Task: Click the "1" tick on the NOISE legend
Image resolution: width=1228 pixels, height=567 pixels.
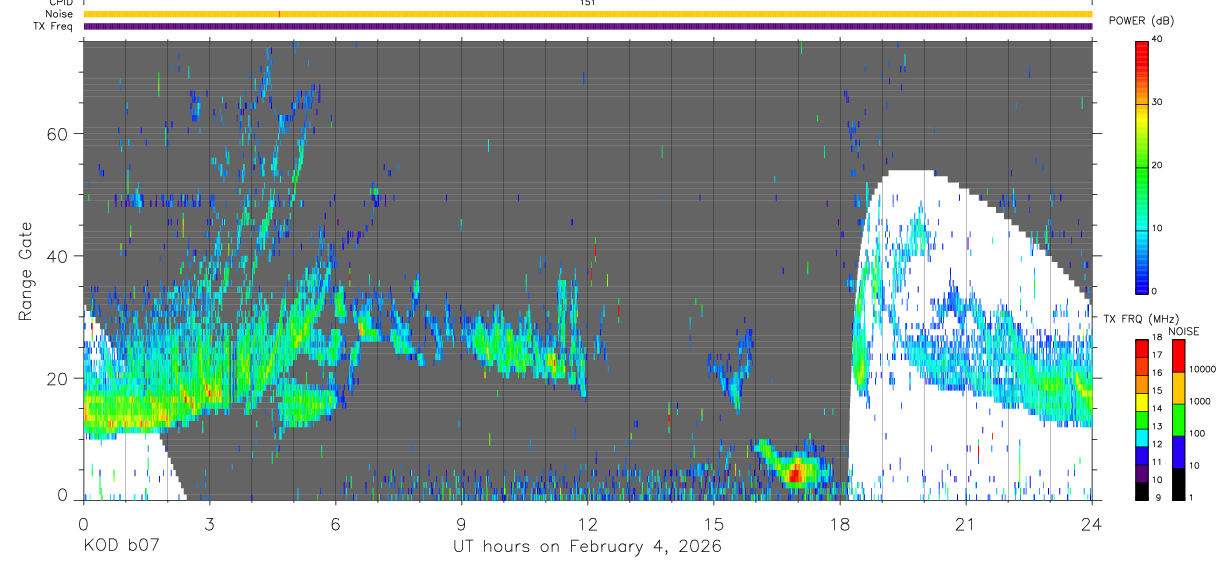Action: click(x=1191, y=497)
